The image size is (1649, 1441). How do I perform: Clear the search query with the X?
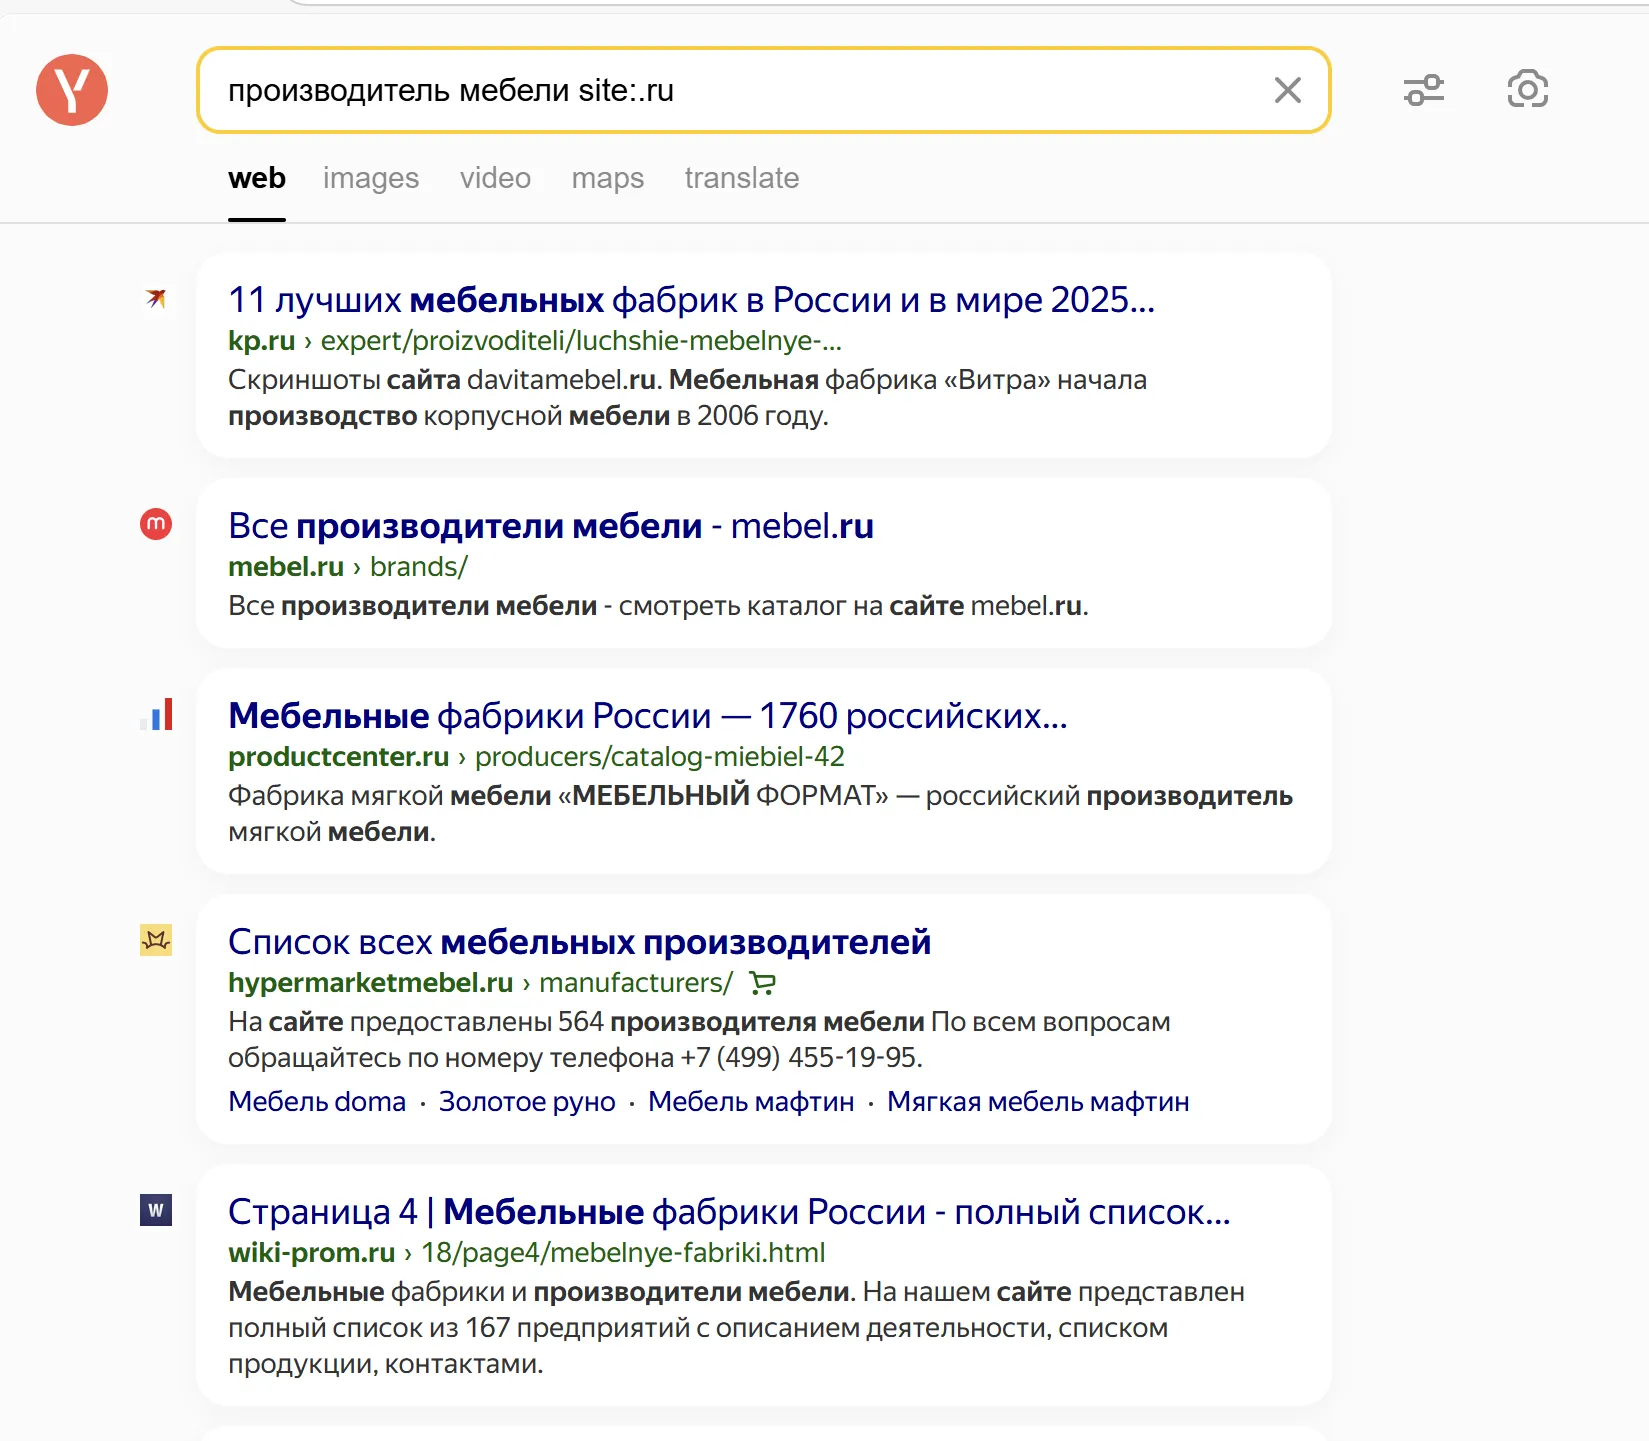pos(1288,90)
